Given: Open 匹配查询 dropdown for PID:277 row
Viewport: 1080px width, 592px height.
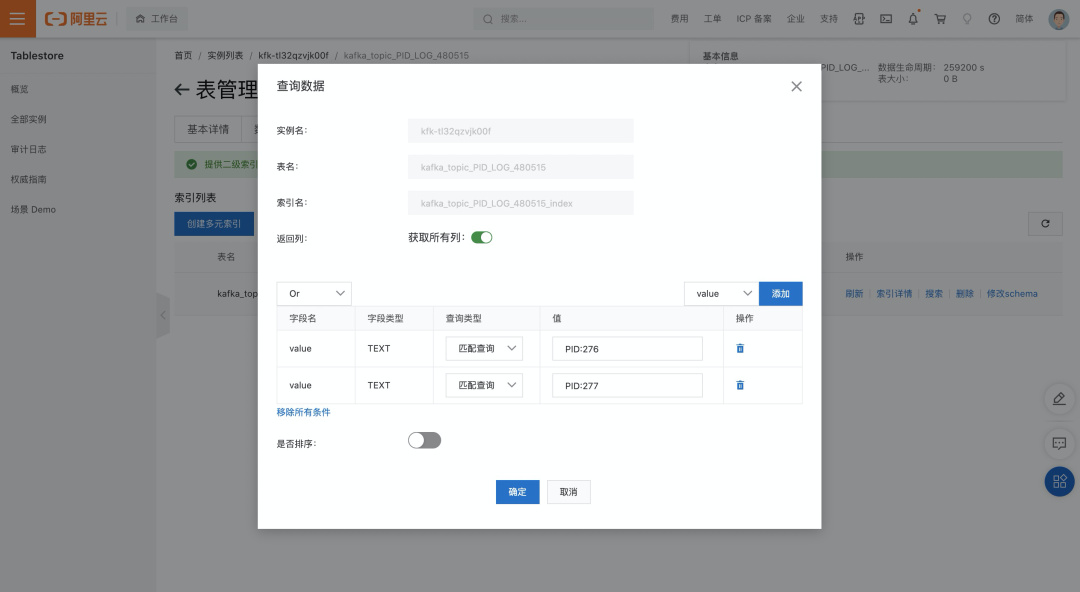Looking at the screenshot, I should [x=484, y=385].
